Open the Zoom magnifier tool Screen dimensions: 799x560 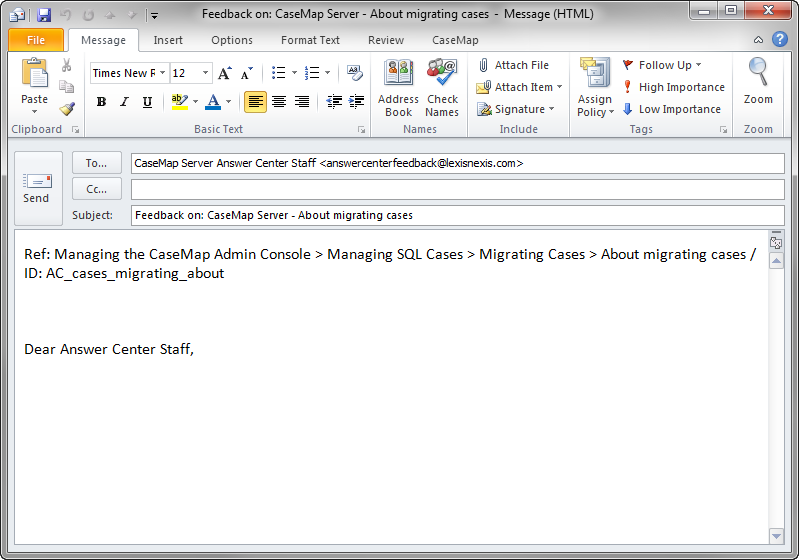758,82
